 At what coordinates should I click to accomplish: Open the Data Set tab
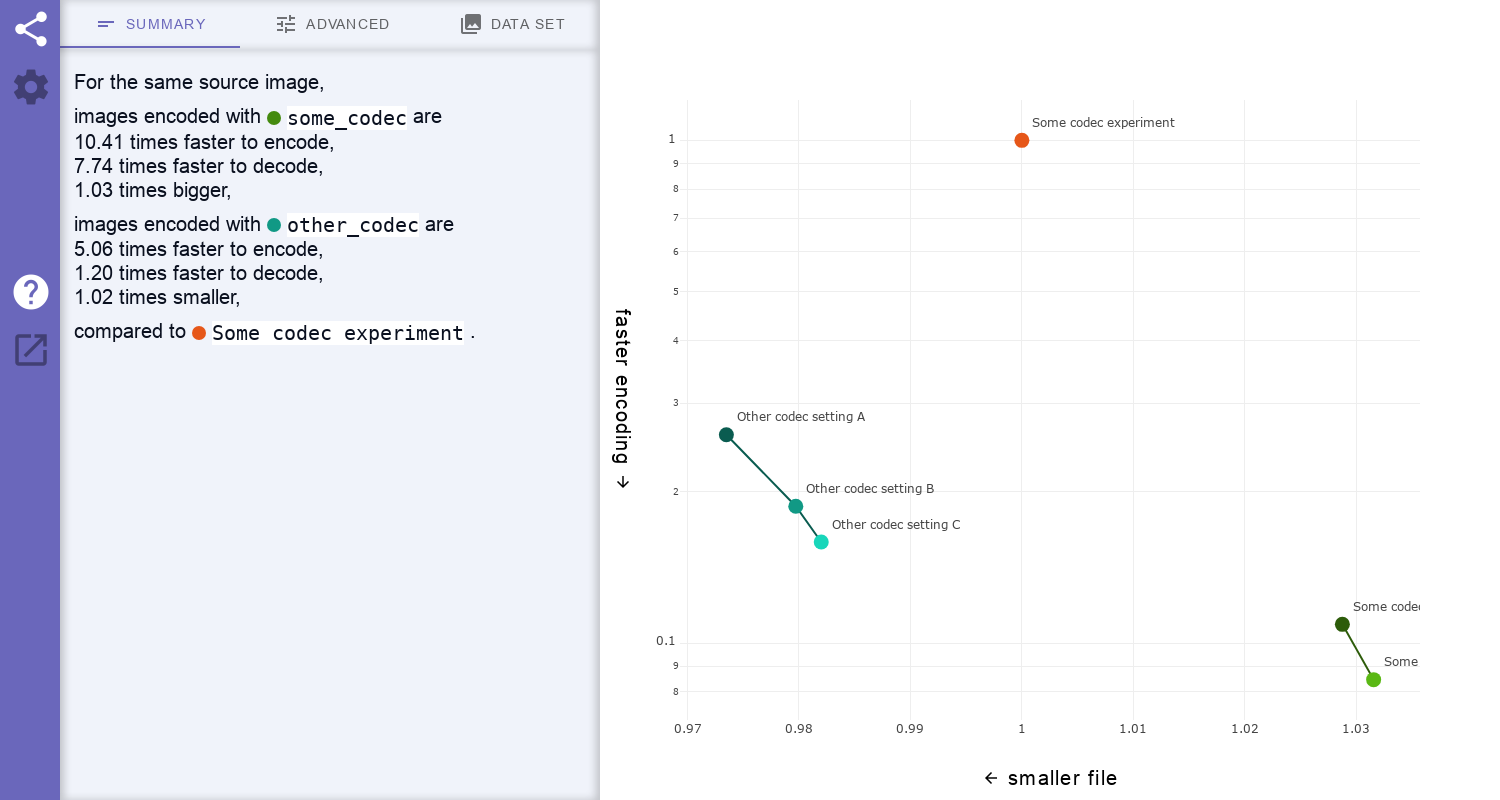point(512,24)
